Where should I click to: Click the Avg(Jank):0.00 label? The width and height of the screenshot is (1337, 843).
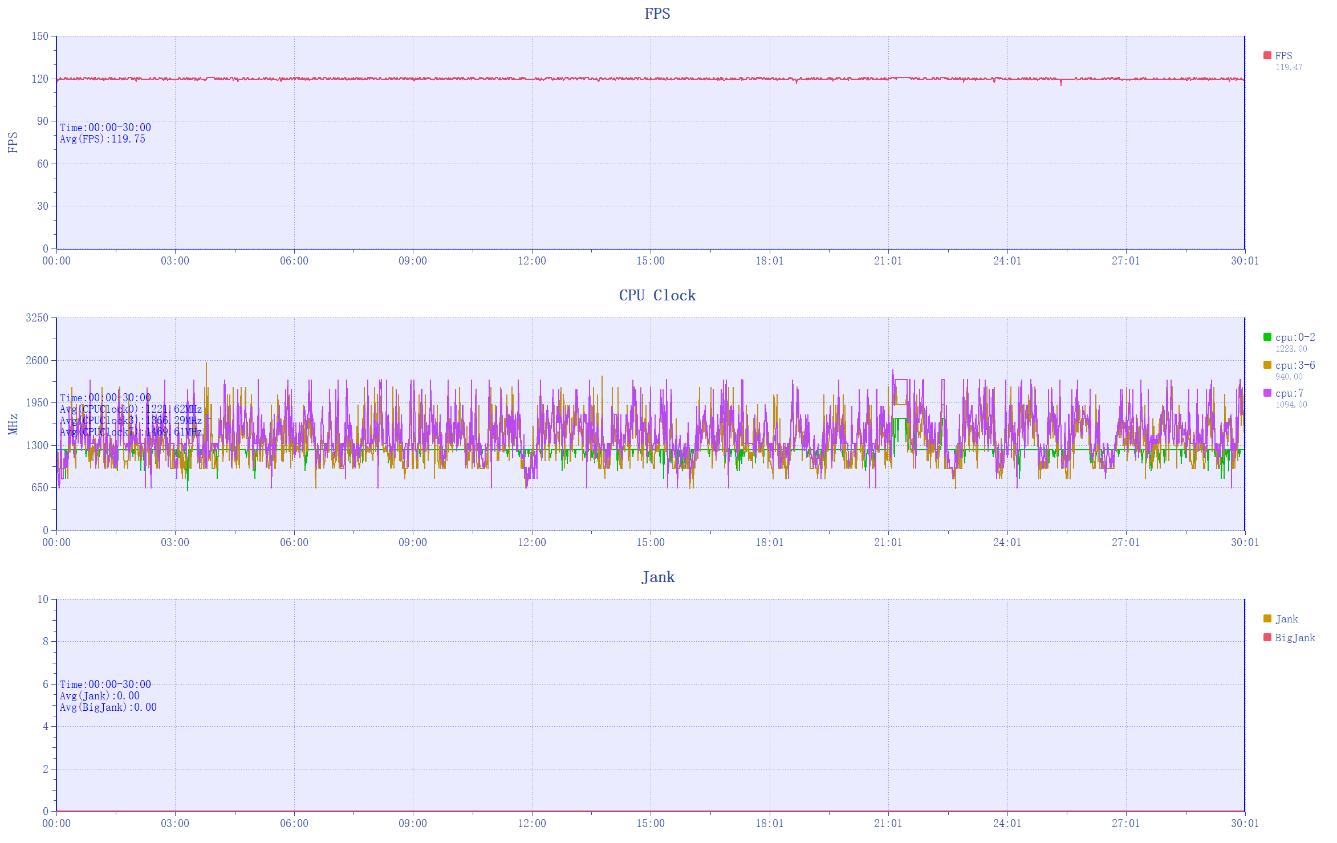[99, 696]
